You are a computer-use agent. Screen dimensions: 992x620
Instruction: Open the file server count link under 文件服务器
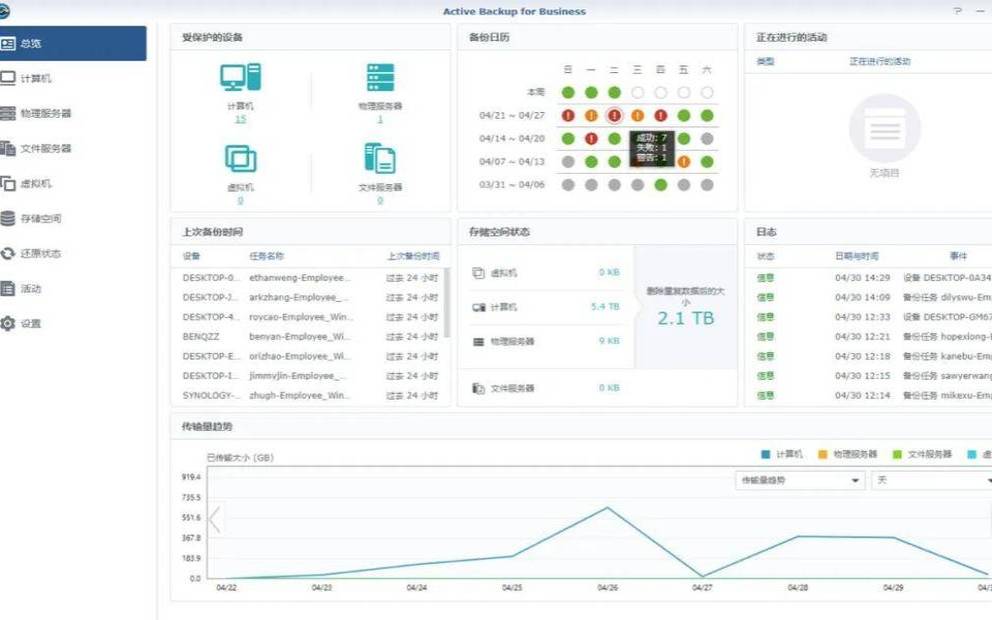click(x=380, y=201)
